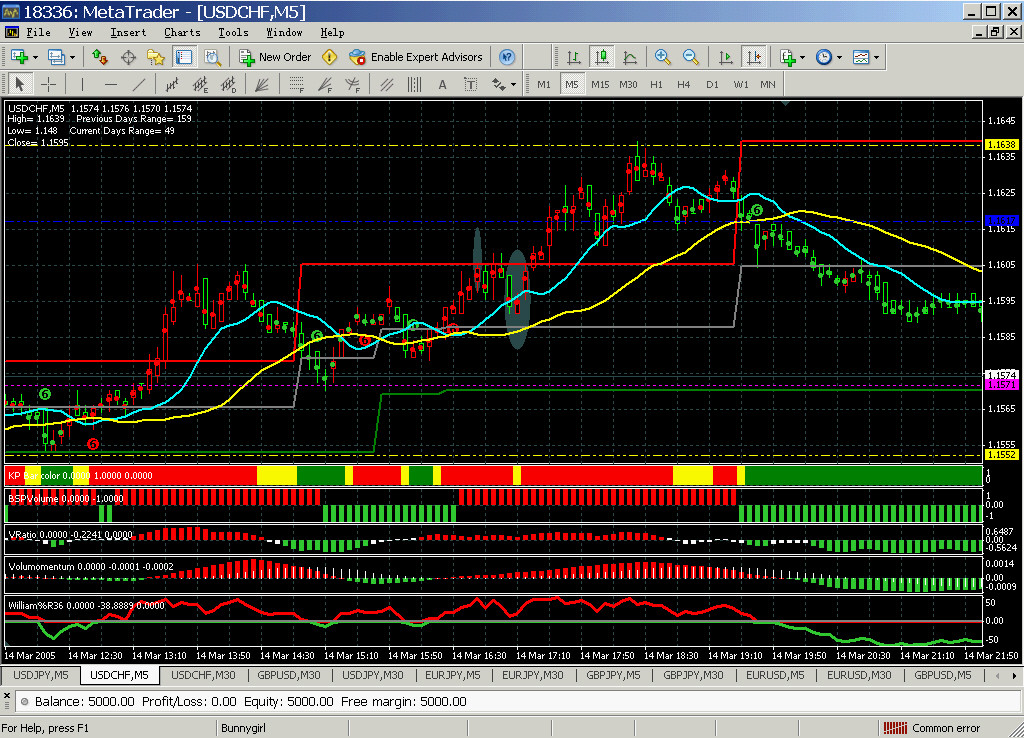
Task: Switch to the GBPUSD,M30 chart tab
Action: [289, 675]
